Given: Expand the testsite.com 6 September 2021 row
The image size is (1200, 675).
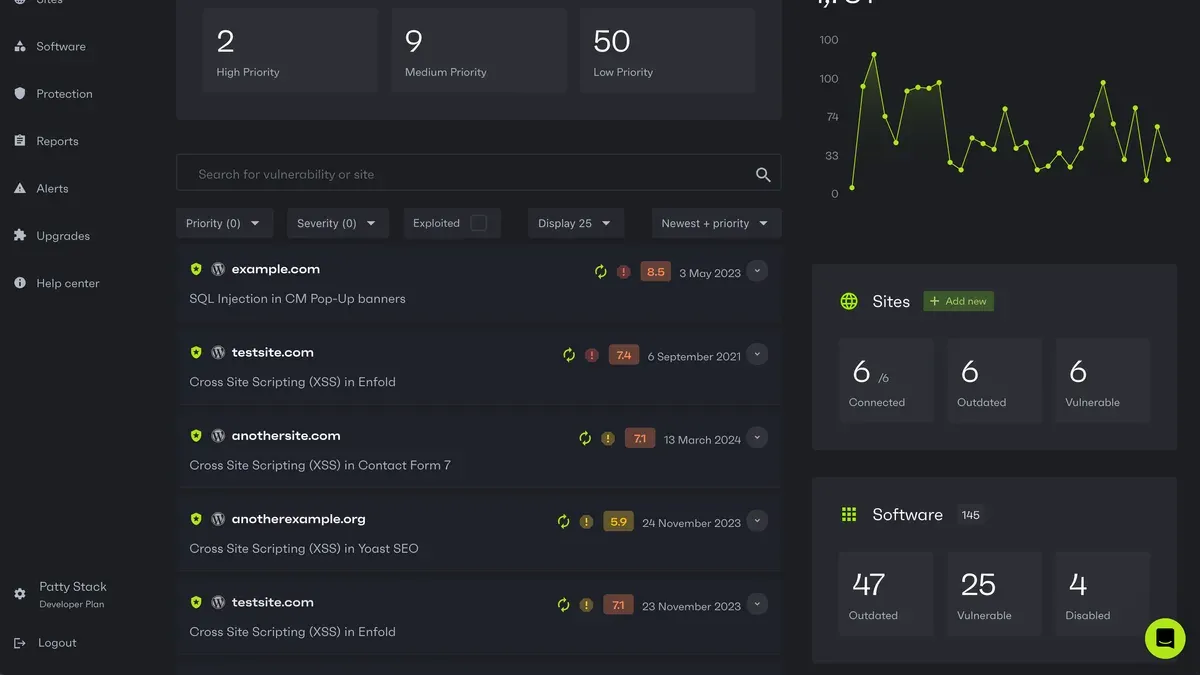Looking at the screenshot, I should pyautogui.click(x=757, y=354).
